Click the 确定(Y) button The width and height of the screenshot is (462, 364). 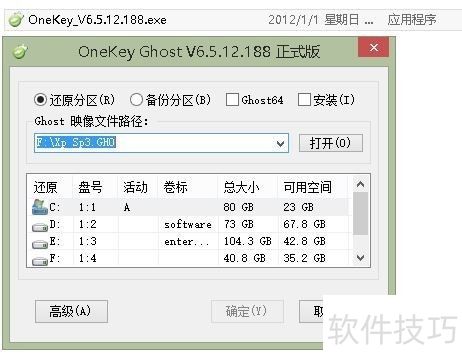click(x=247, y=311)
